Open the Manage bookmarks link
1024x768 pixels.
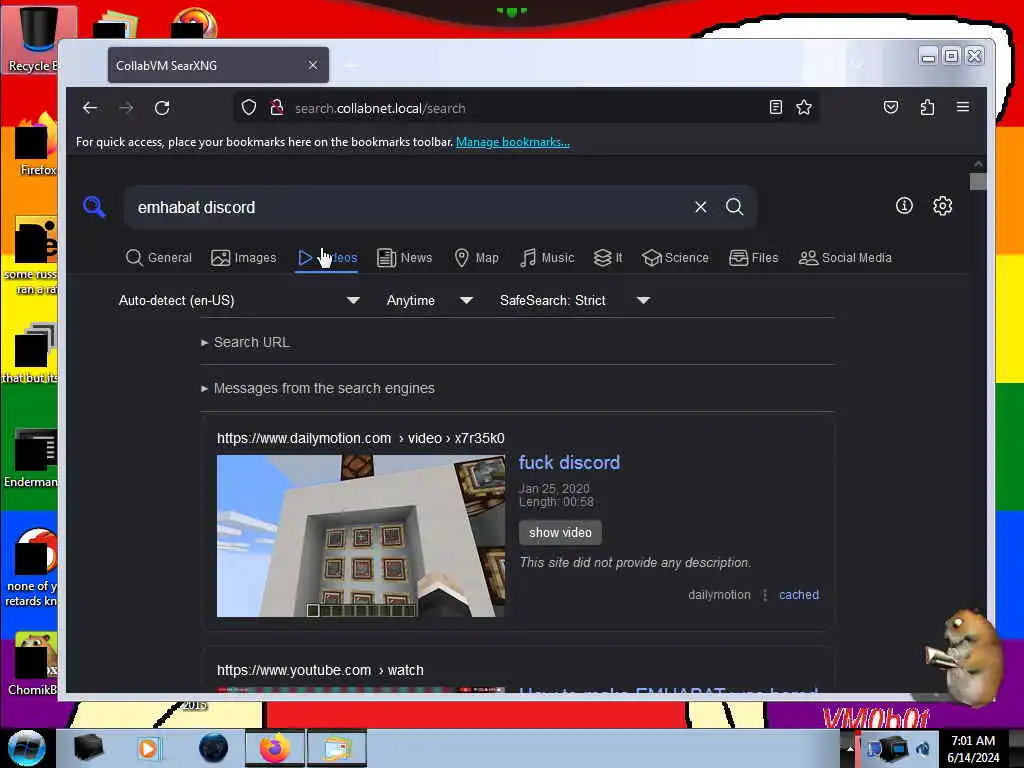[513, 142]
